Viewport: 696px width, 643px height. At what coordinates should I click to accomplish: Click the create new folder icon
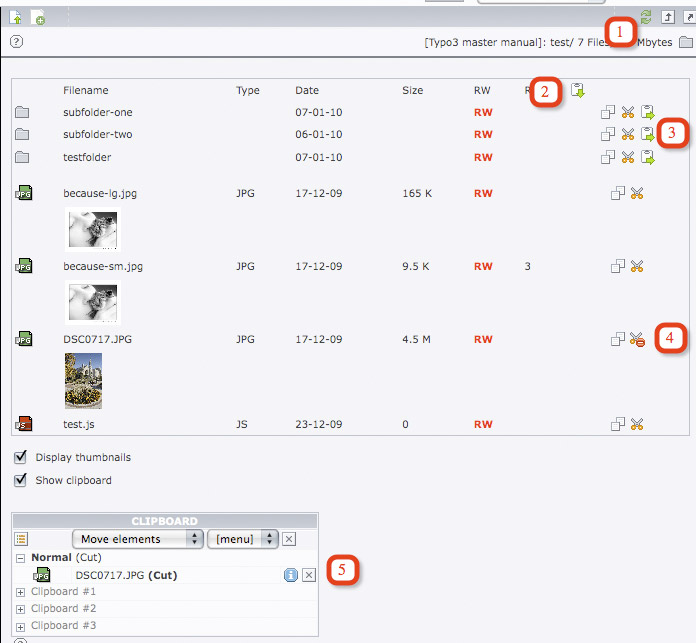tap(38, 18)
